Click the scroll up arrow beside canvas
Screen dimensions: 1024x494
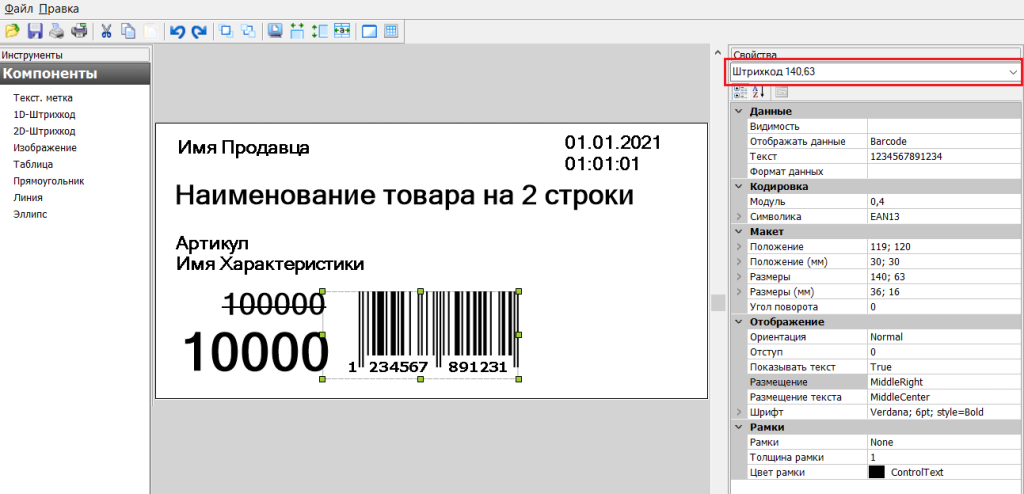[718, 52]
